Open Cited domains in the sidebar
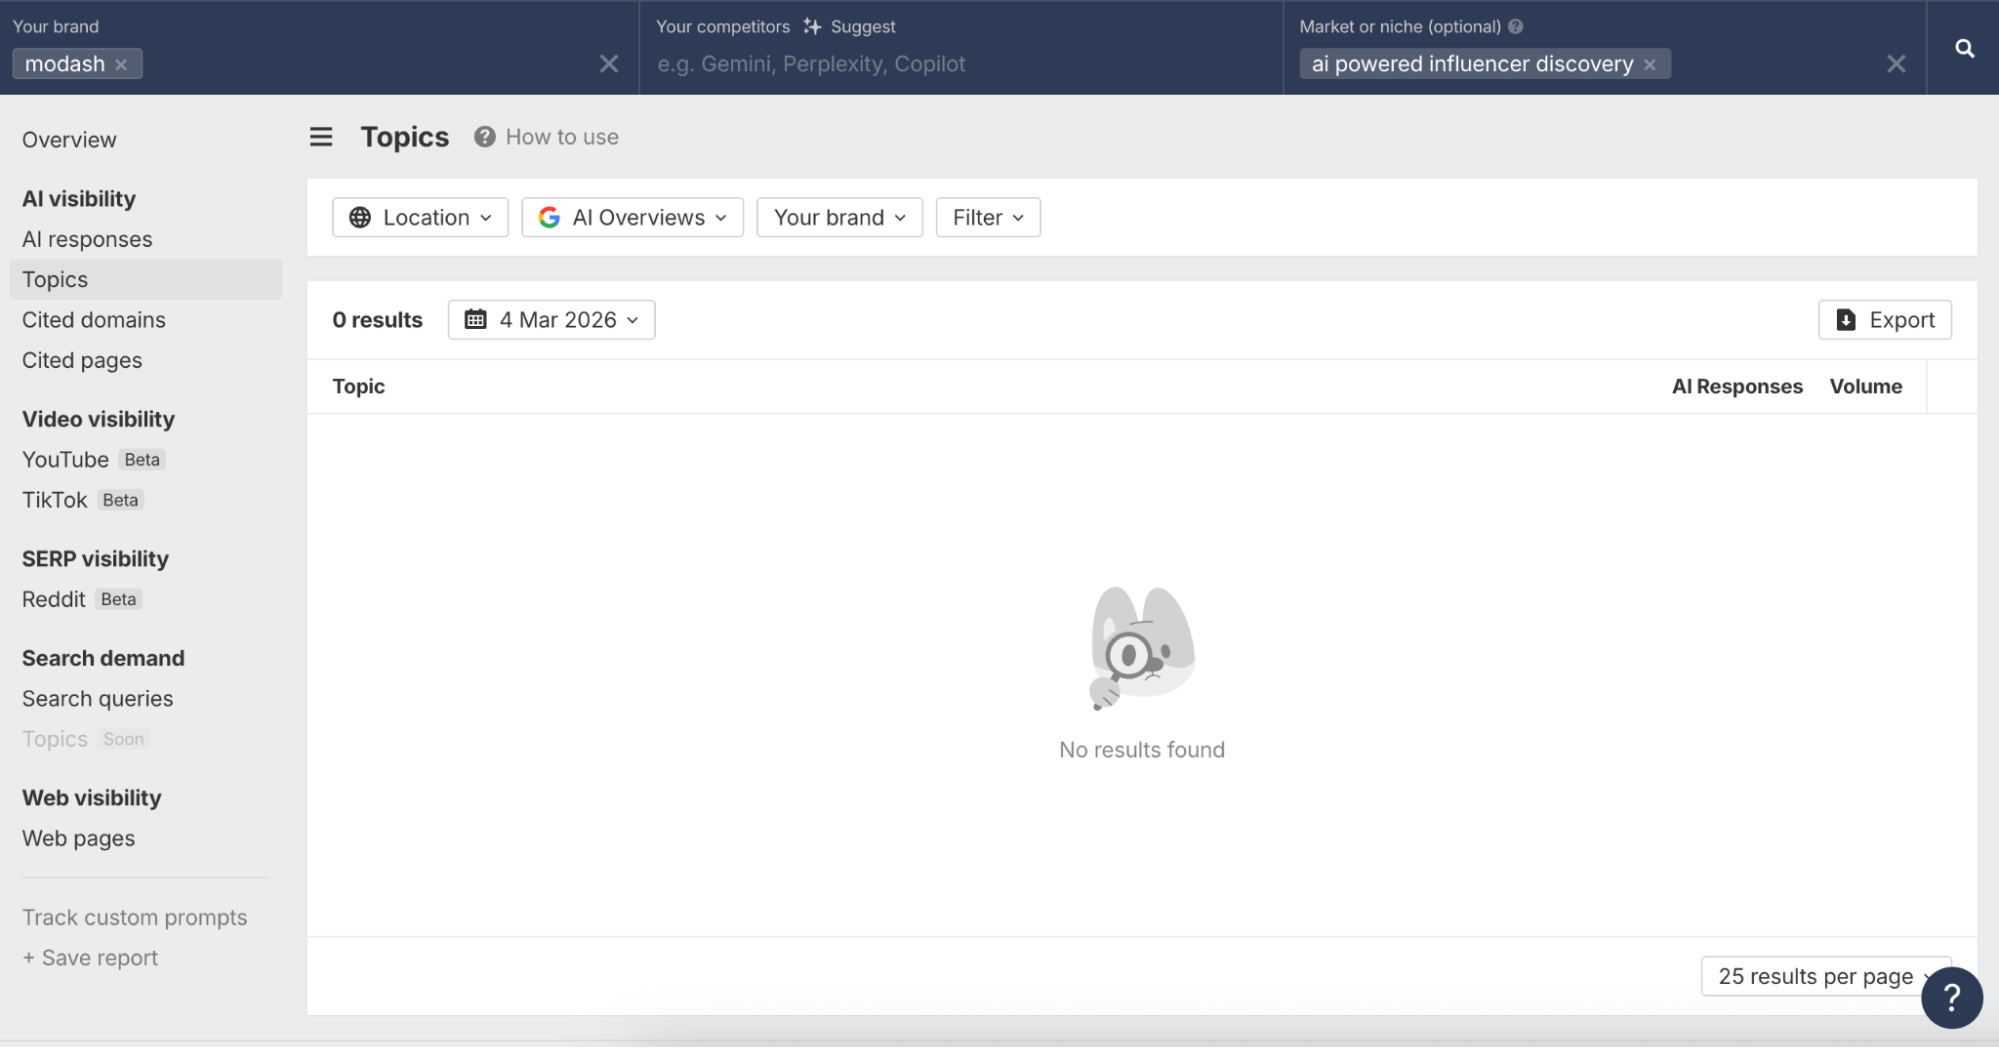The height and width of the screenshot is (1048, 1999). click(x=94, y=320)
